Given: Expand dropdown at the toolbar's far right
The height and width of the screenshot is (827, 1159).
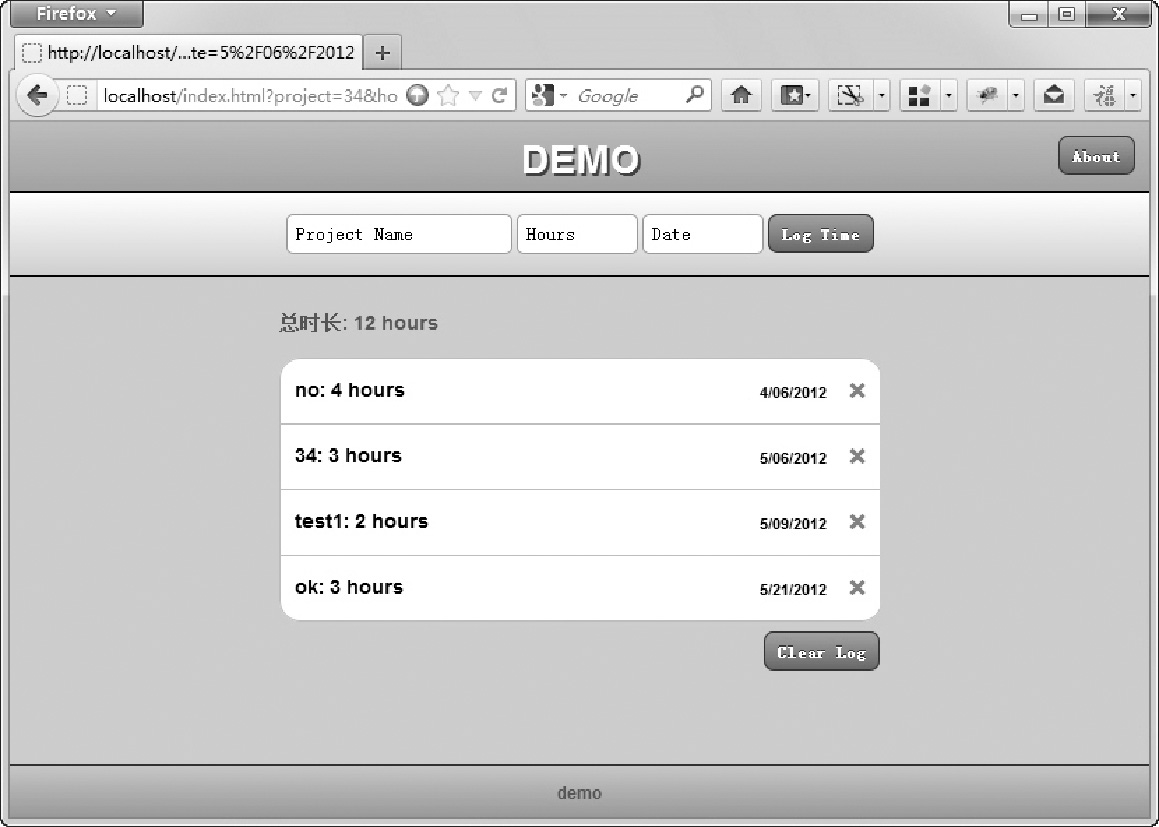Looking at the screenshot, I should (1133, 95).
